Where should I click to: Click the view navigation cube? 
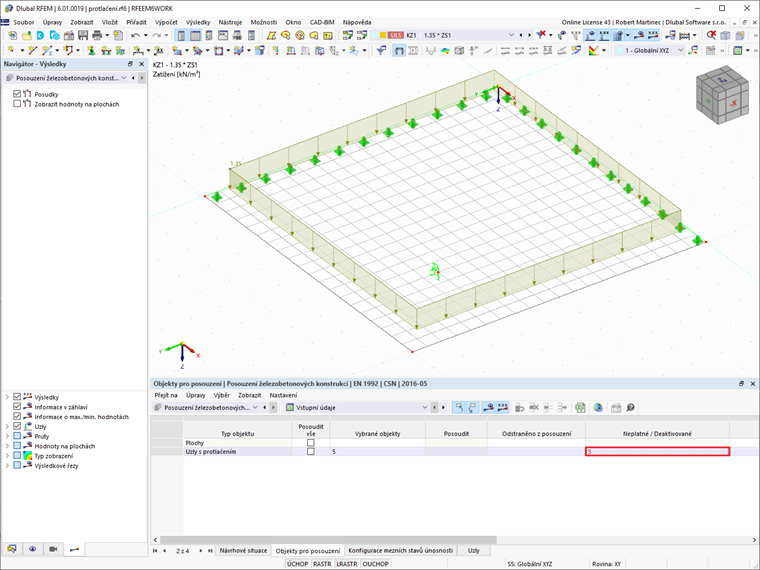(722, 95)
